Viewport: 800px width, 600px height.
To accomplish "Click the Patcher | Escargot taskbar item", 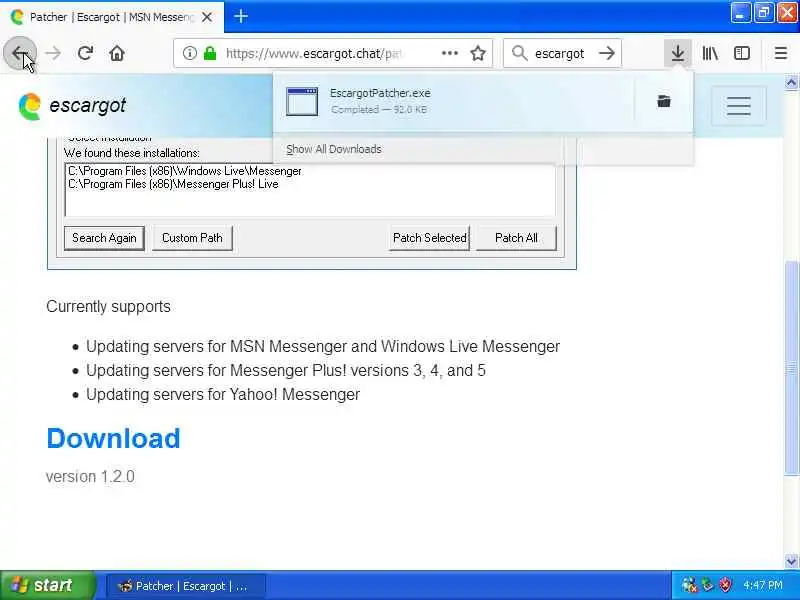I will (x=186, y=586).
